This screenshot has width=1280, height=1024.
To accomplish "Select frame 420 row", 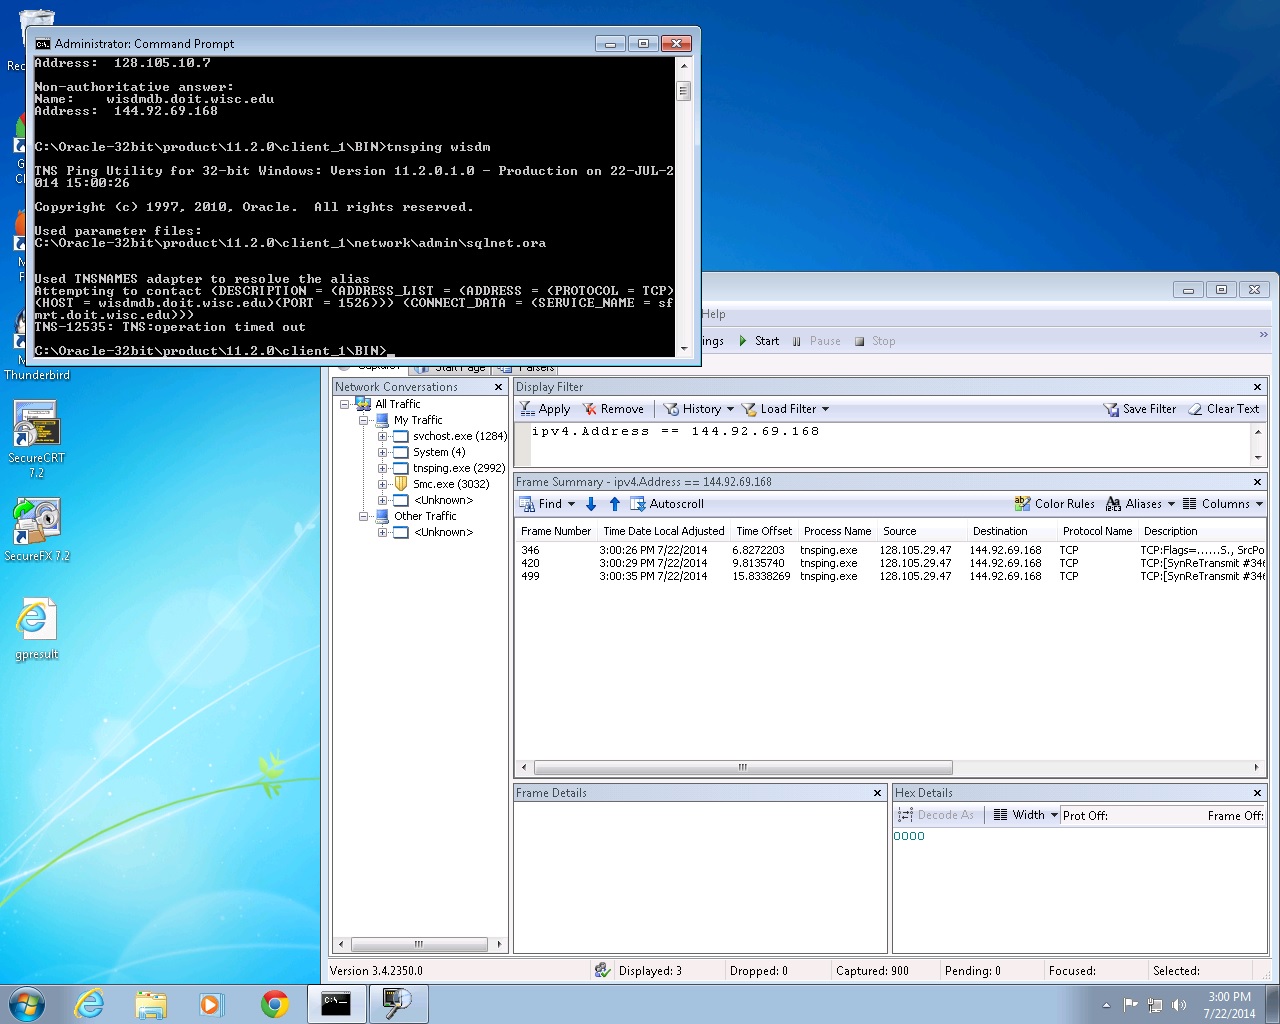I will click(x=890, y=563).
